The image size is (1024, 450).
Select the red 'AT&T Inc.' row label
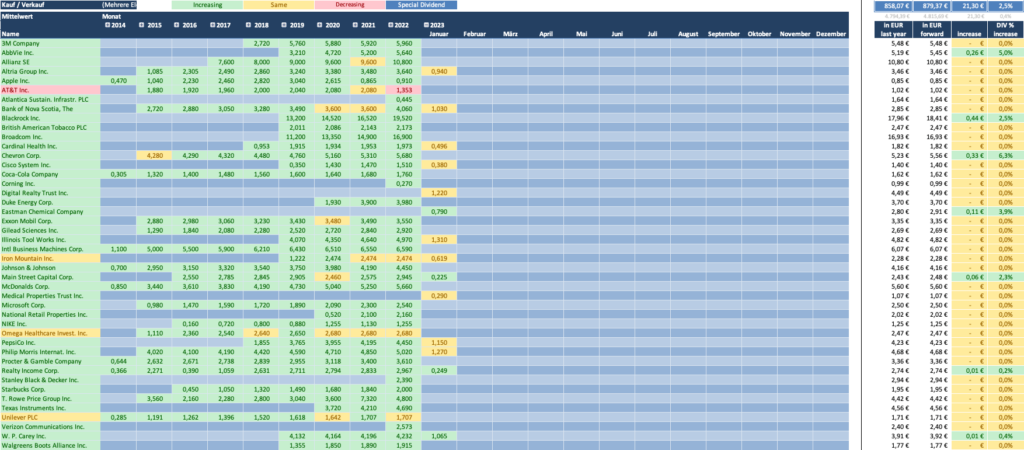click(x=50, y=90)
